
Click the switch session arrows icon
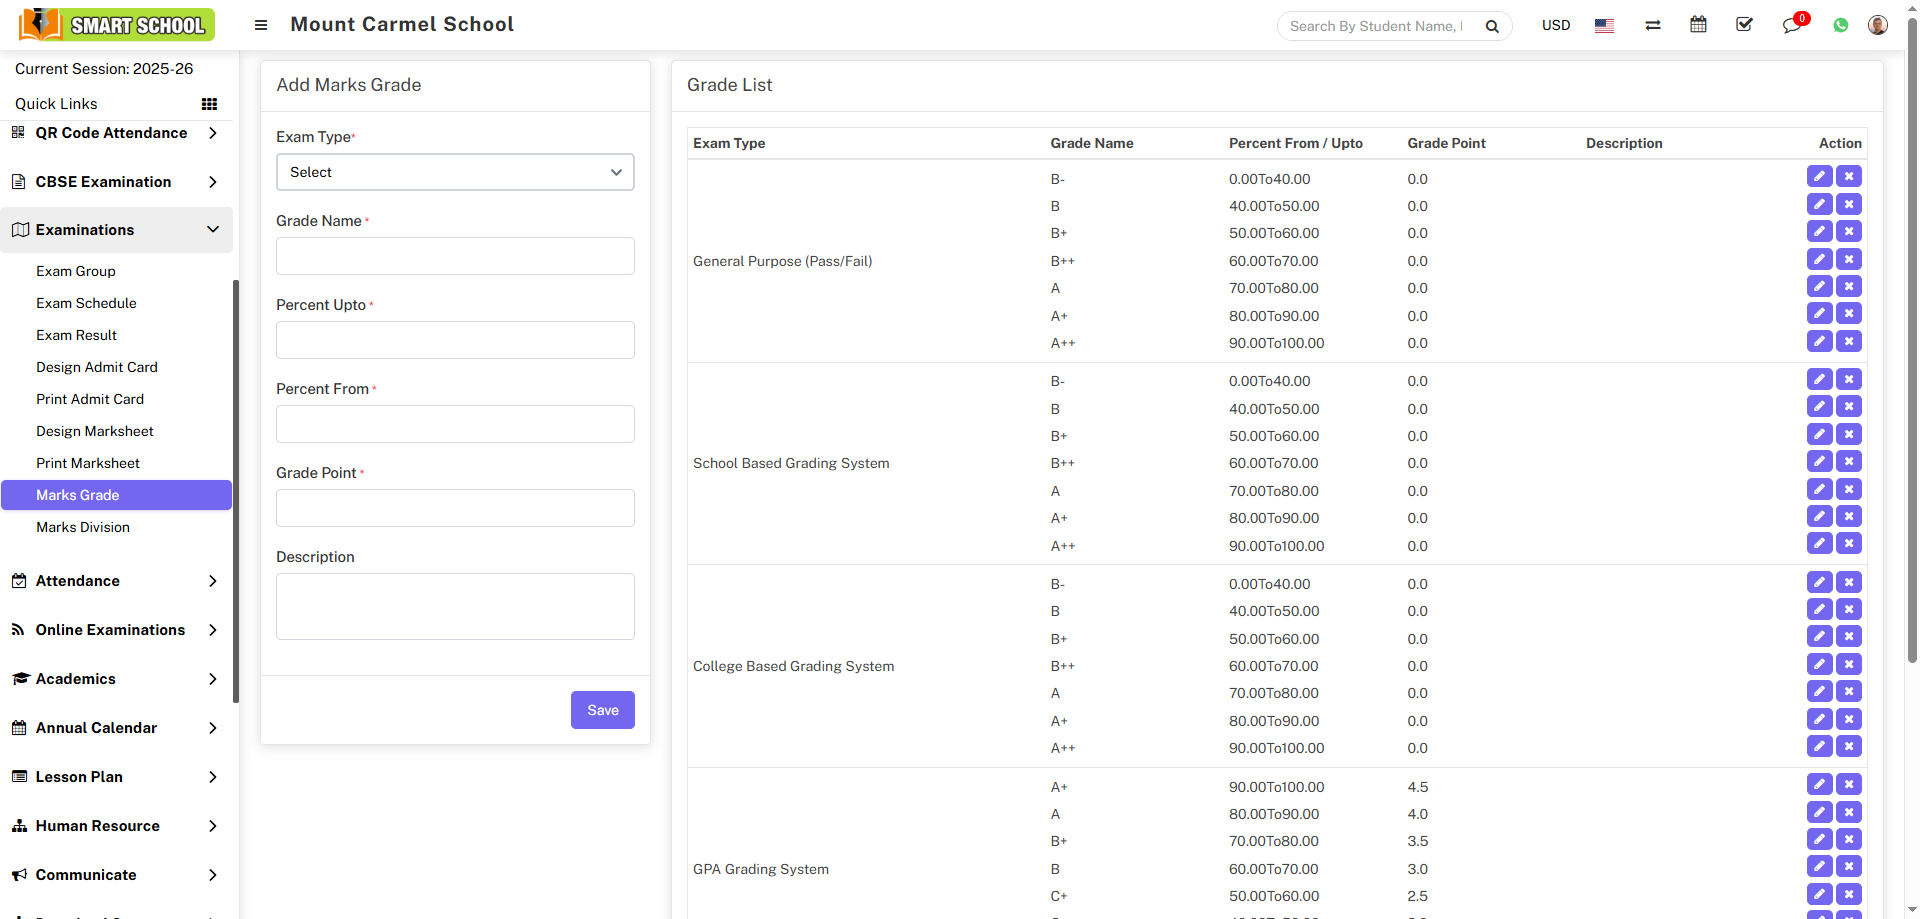point(1652,26)
